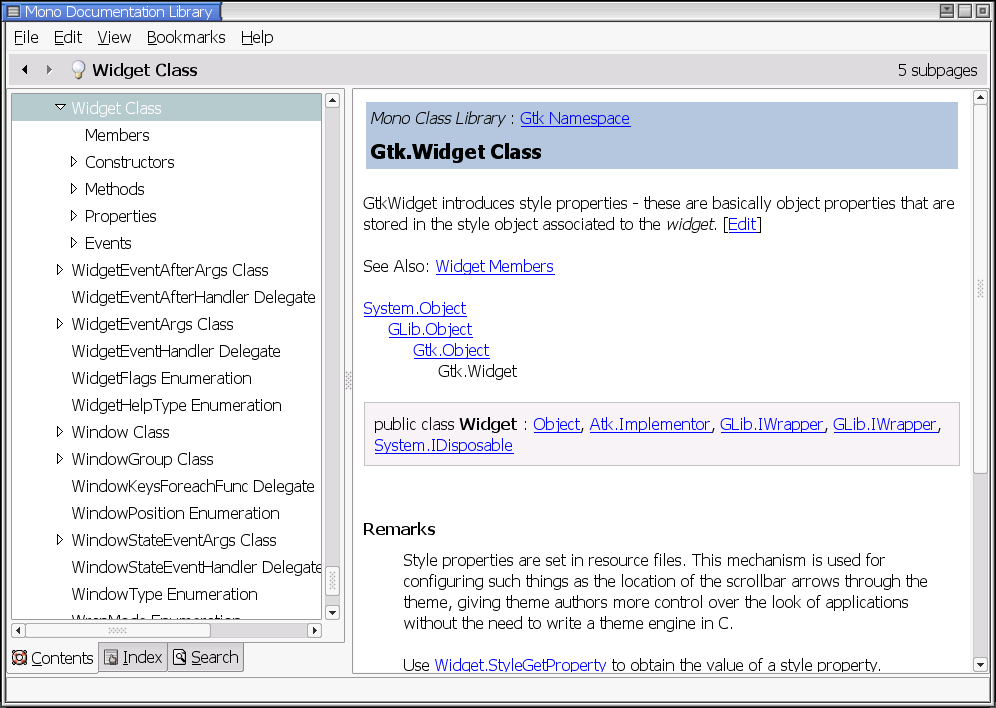Viewport: 996px width, 708px height.
Task: Open the Object link in class declaration
Action: point(556,424)
